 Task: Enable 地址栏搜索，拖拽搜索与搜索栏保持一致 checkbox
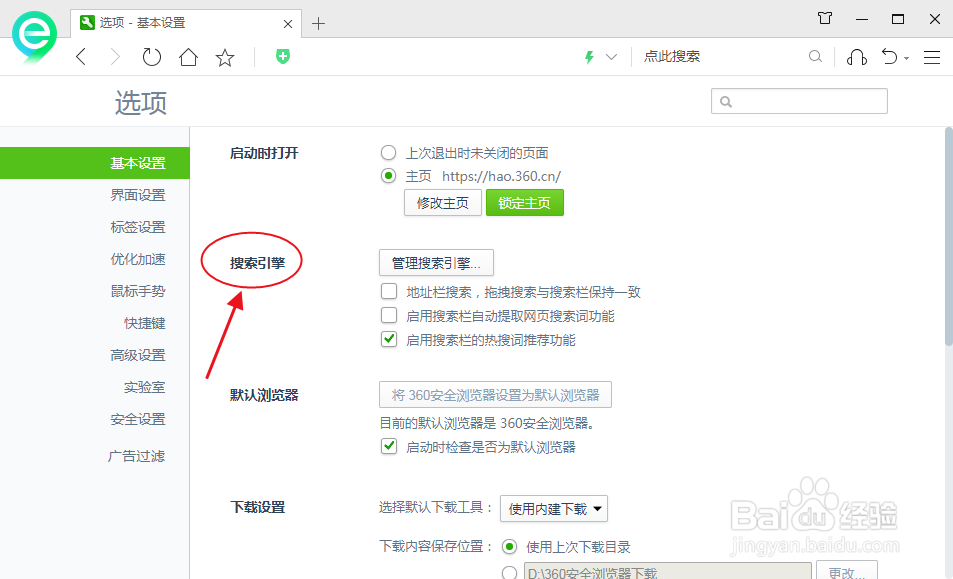pyautogui.click(x=389, y=292)
